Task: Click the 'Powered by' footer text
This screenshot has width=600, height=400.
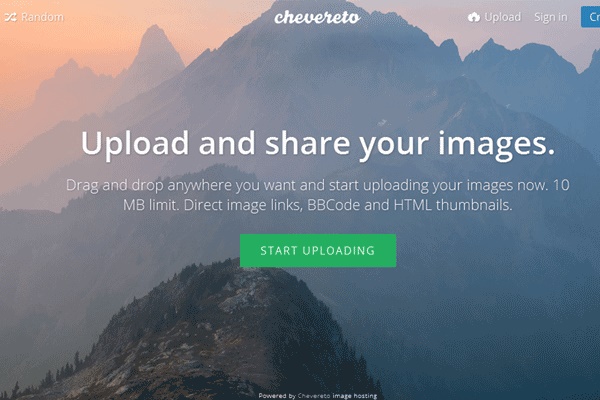Action: [x=277, y=396]
